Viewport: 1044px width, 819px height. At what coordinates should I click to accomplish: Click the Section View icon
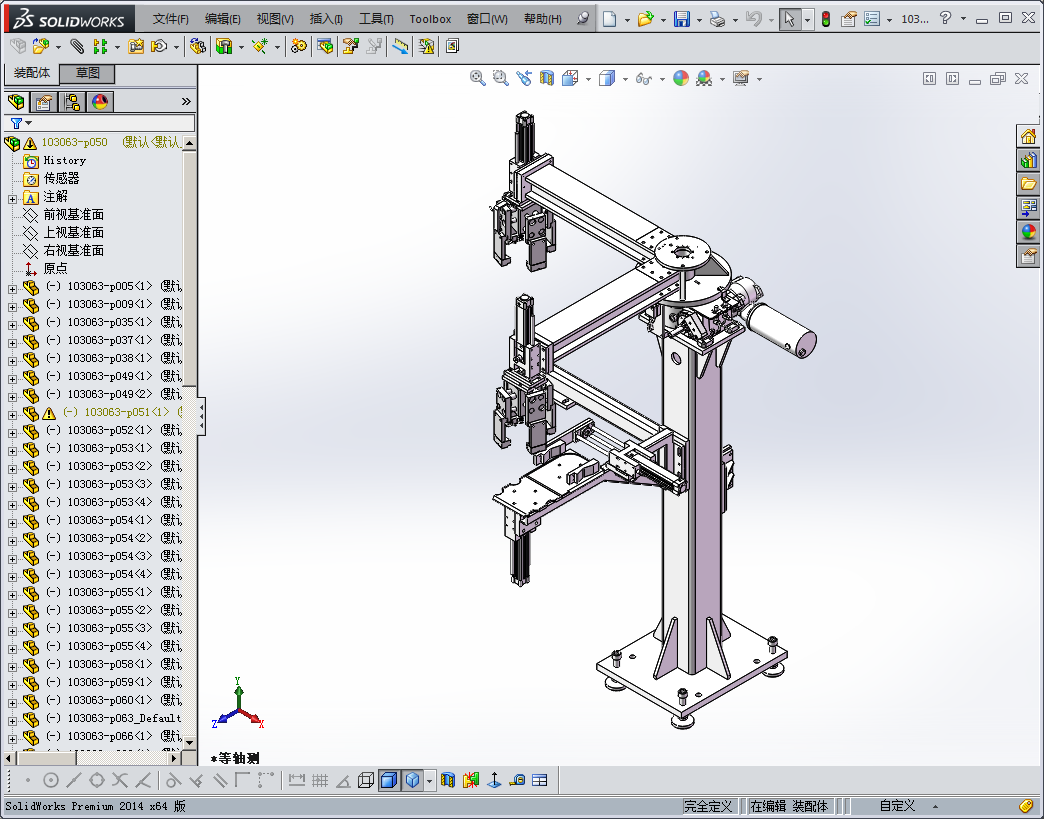pyautogui.click(x=547, y=78)
